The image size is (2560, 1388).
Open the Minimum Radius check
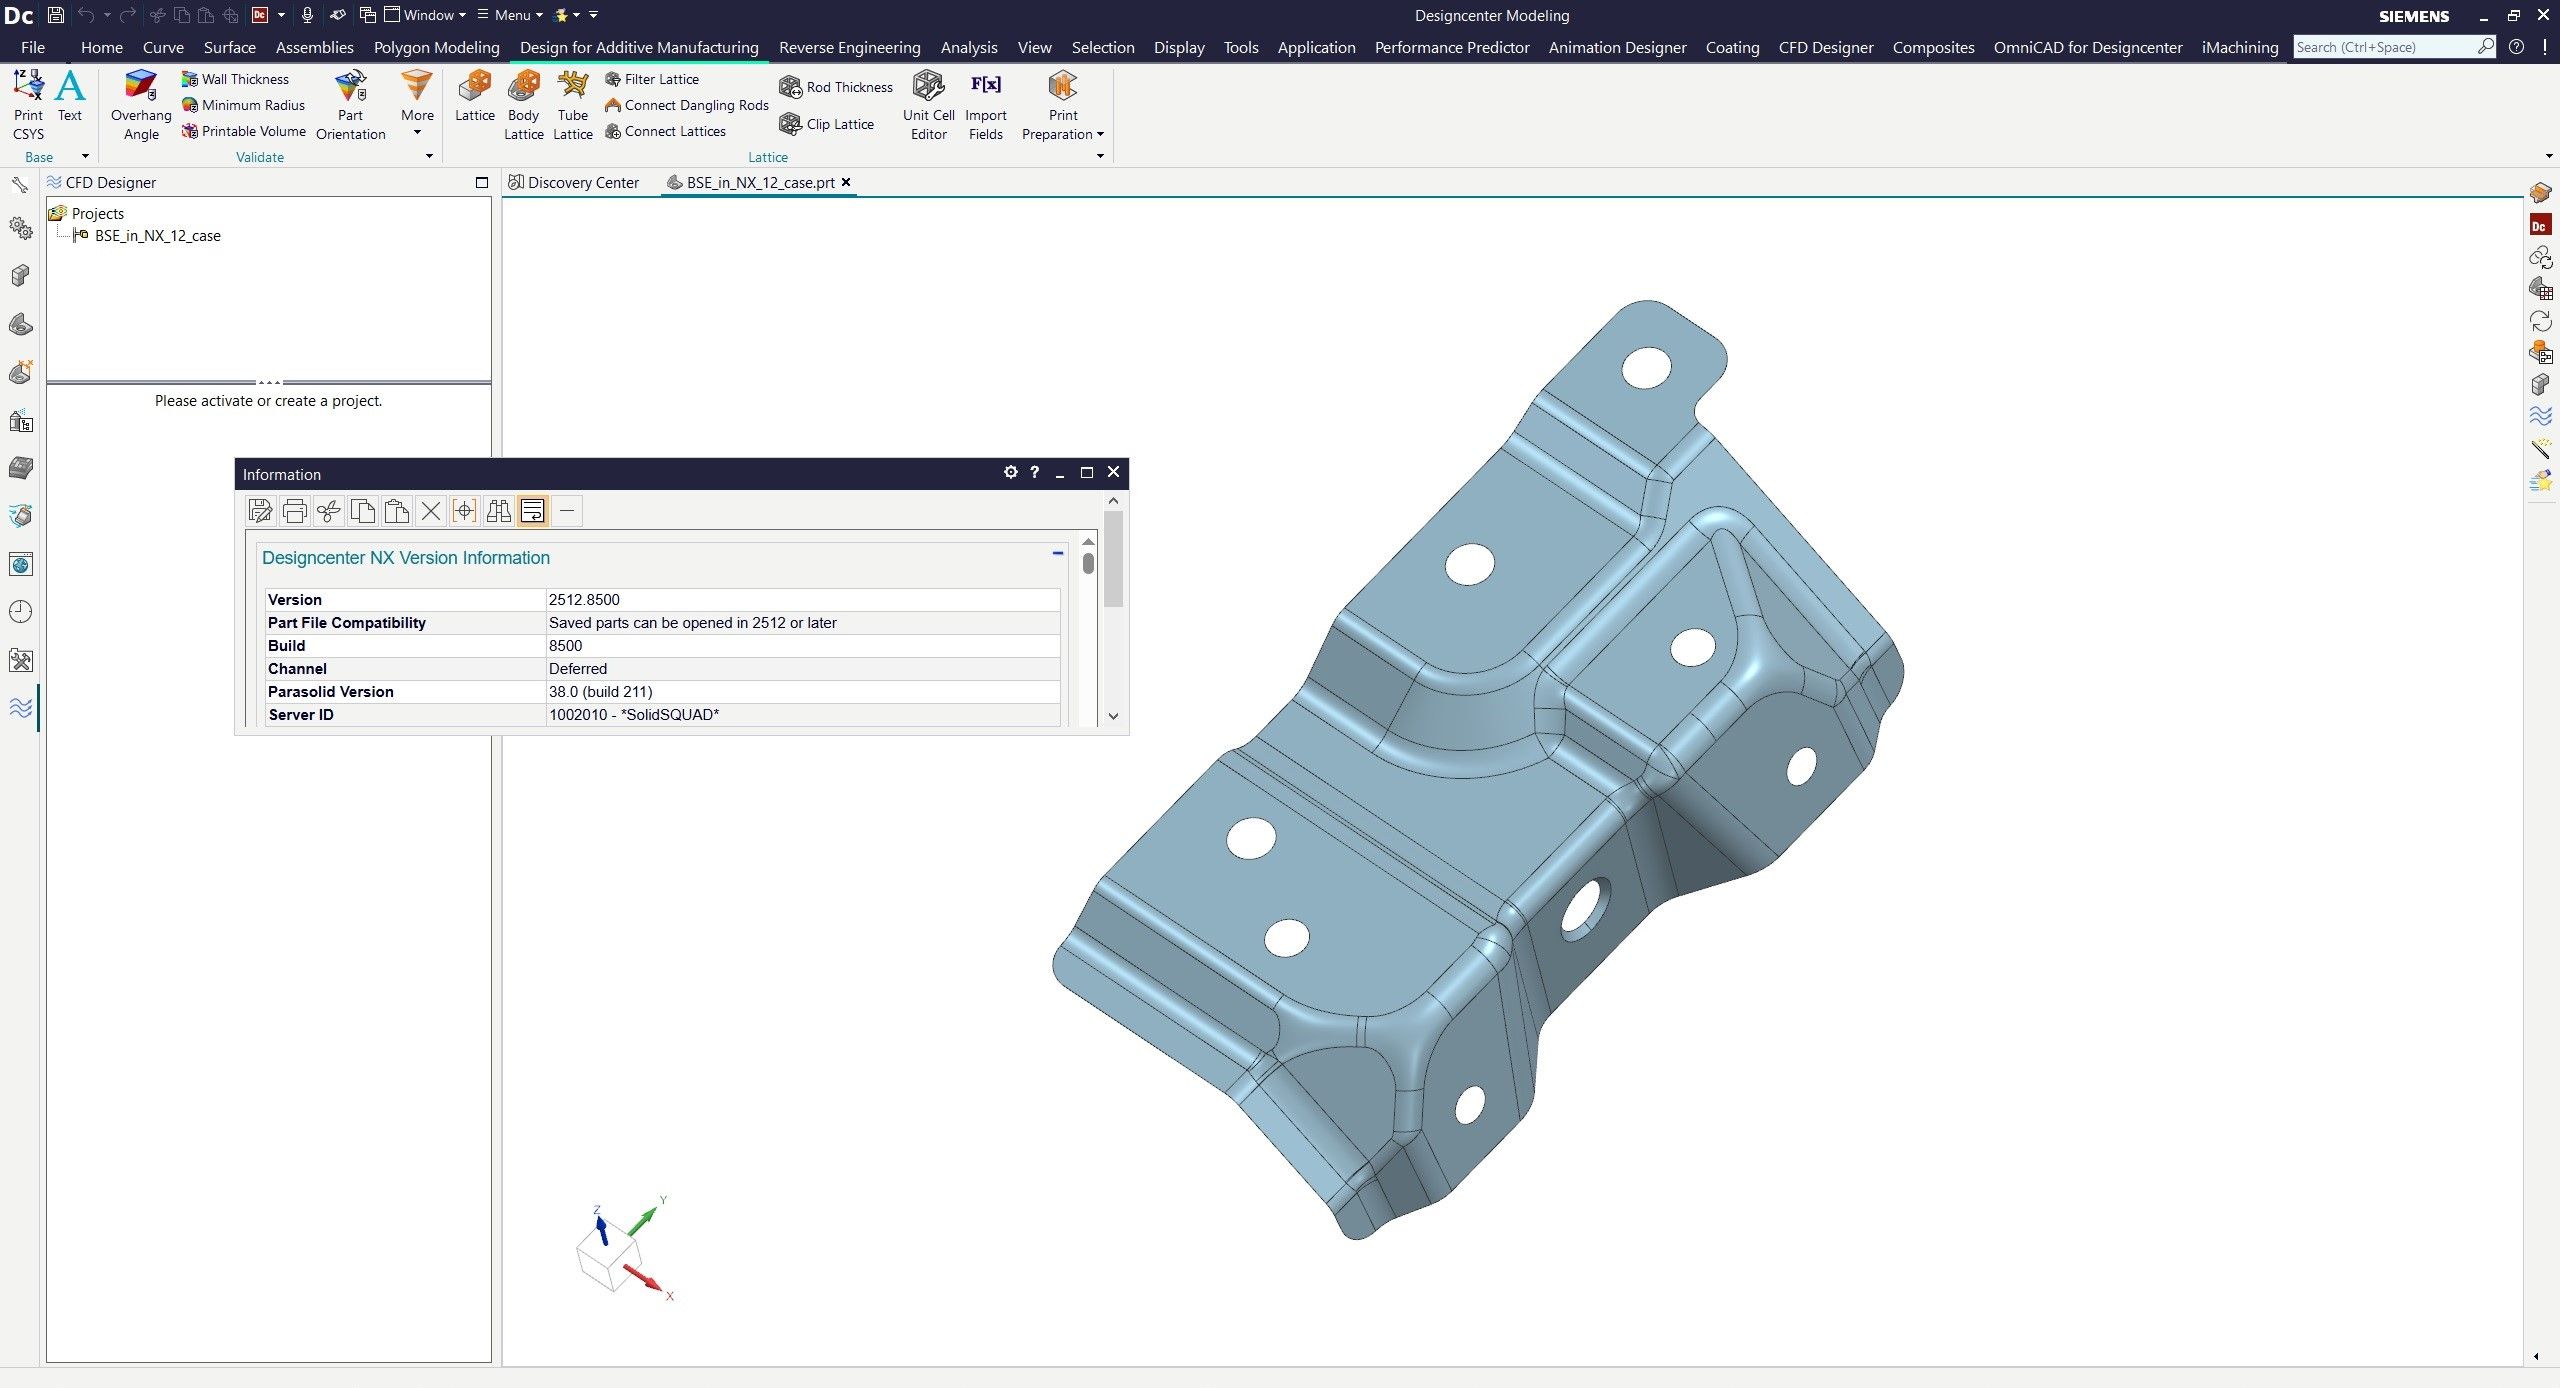tap(244, 105)
